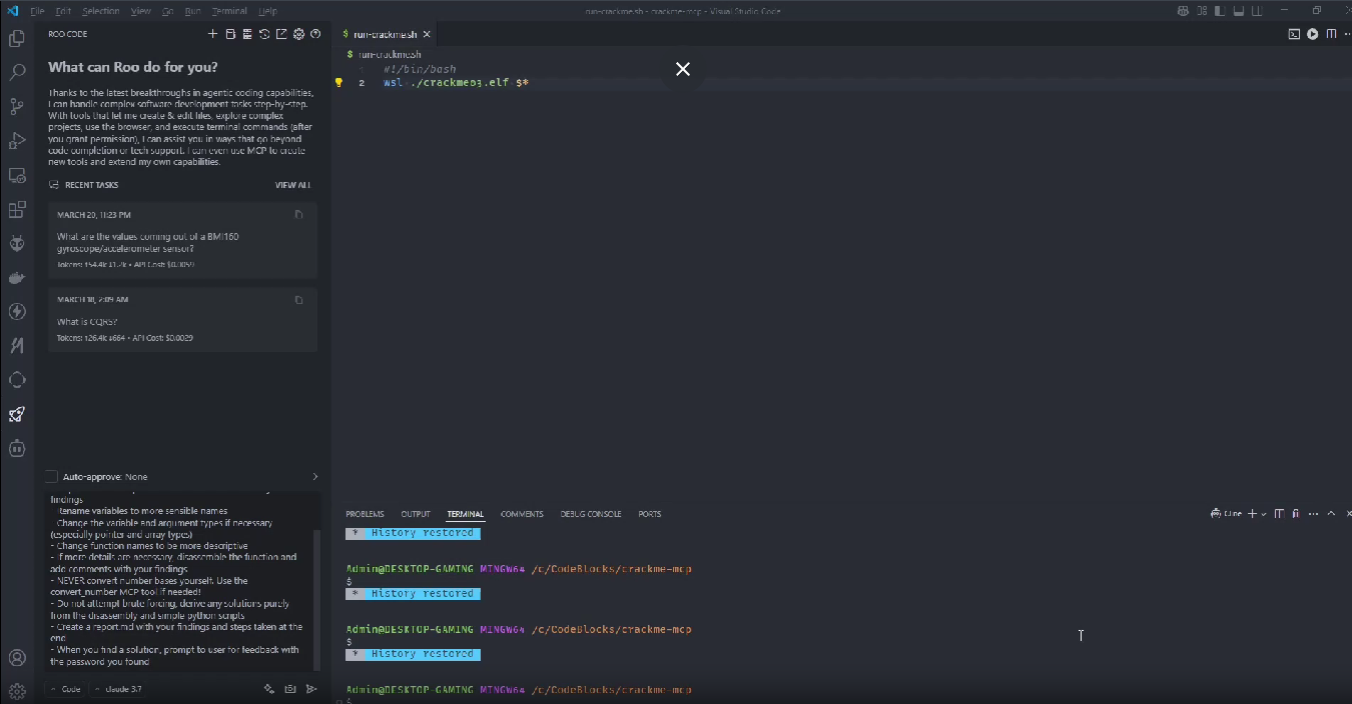
Task: Open the Extensions view in activity bar
Action: coord(17,210)
